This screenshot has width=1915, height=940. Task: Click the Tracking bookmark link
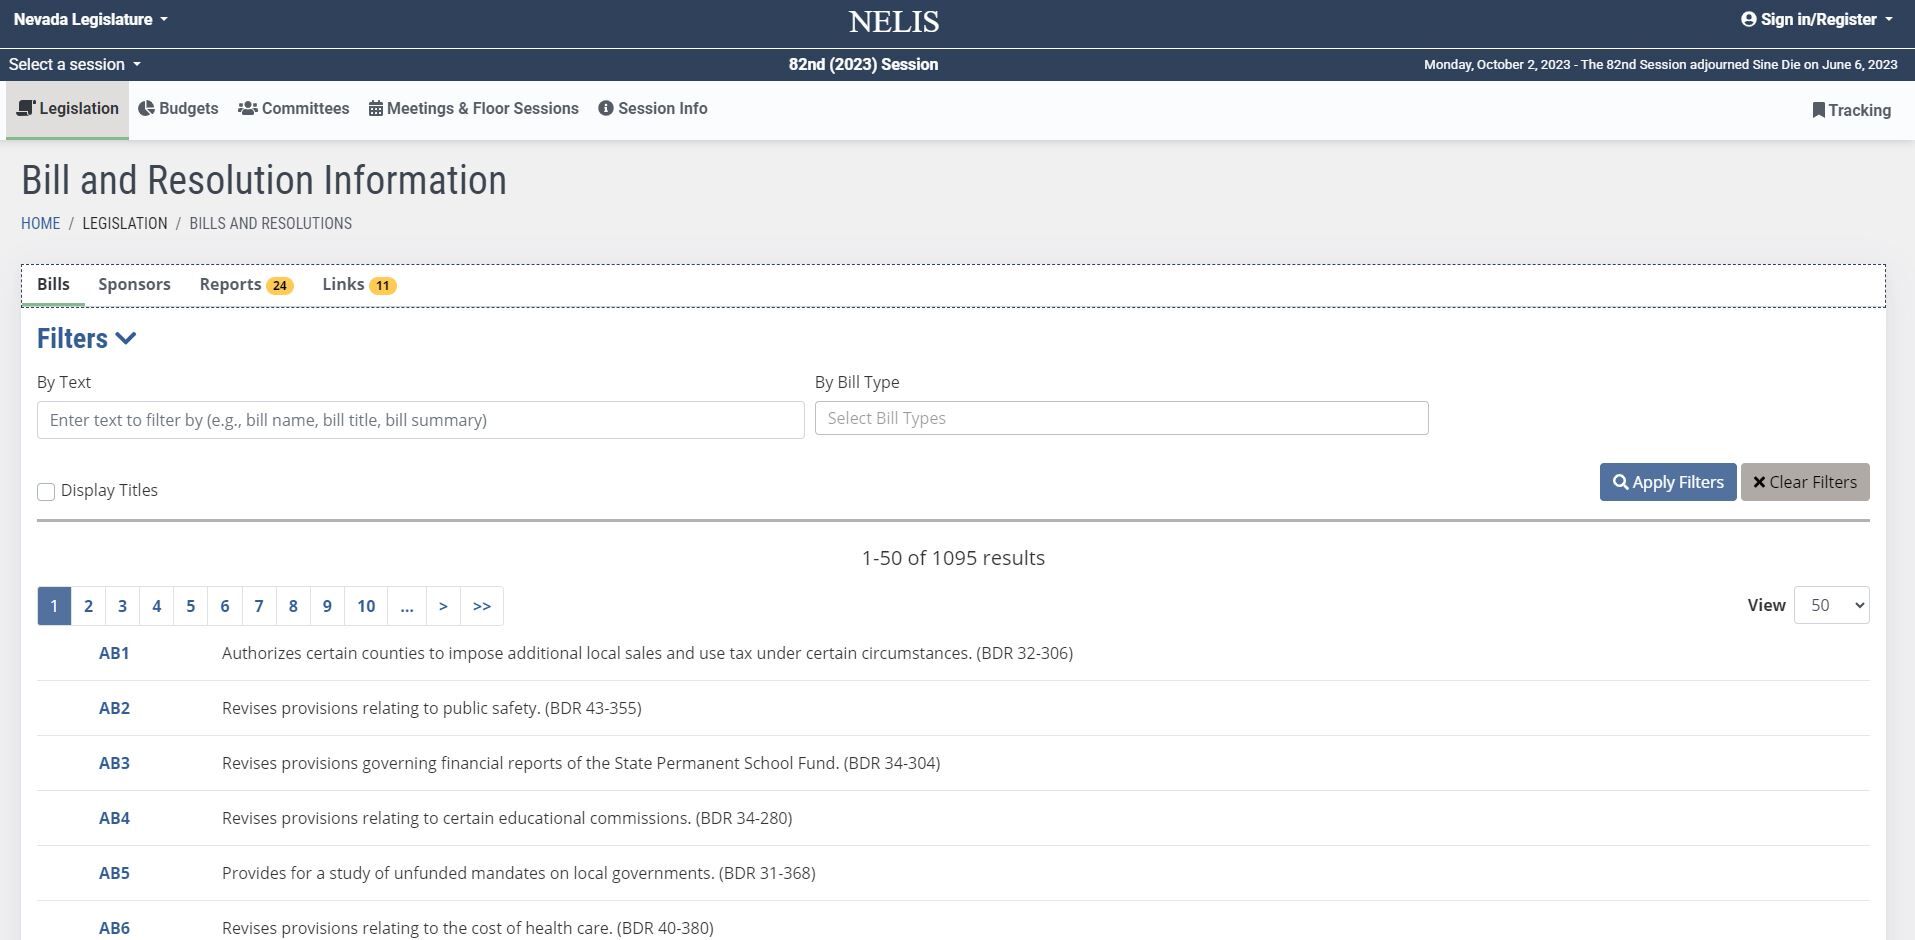(x=1851, y=110)
